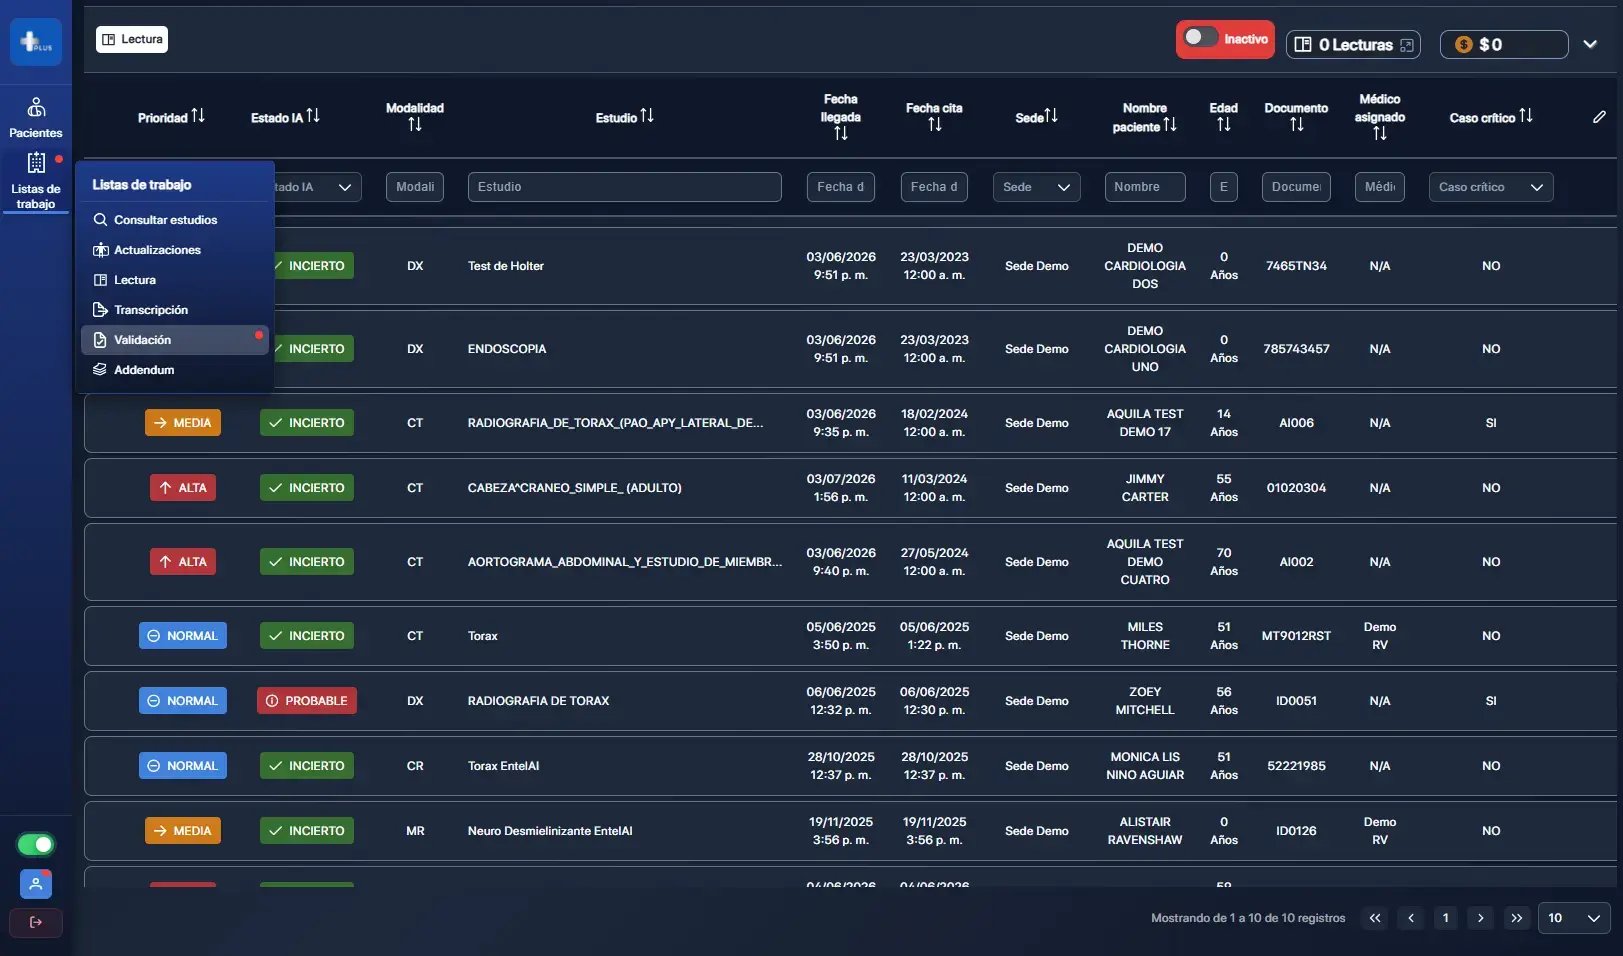Click the 0 Lecturas button
Screen dimensions: 1623x956
point(1353,44)
